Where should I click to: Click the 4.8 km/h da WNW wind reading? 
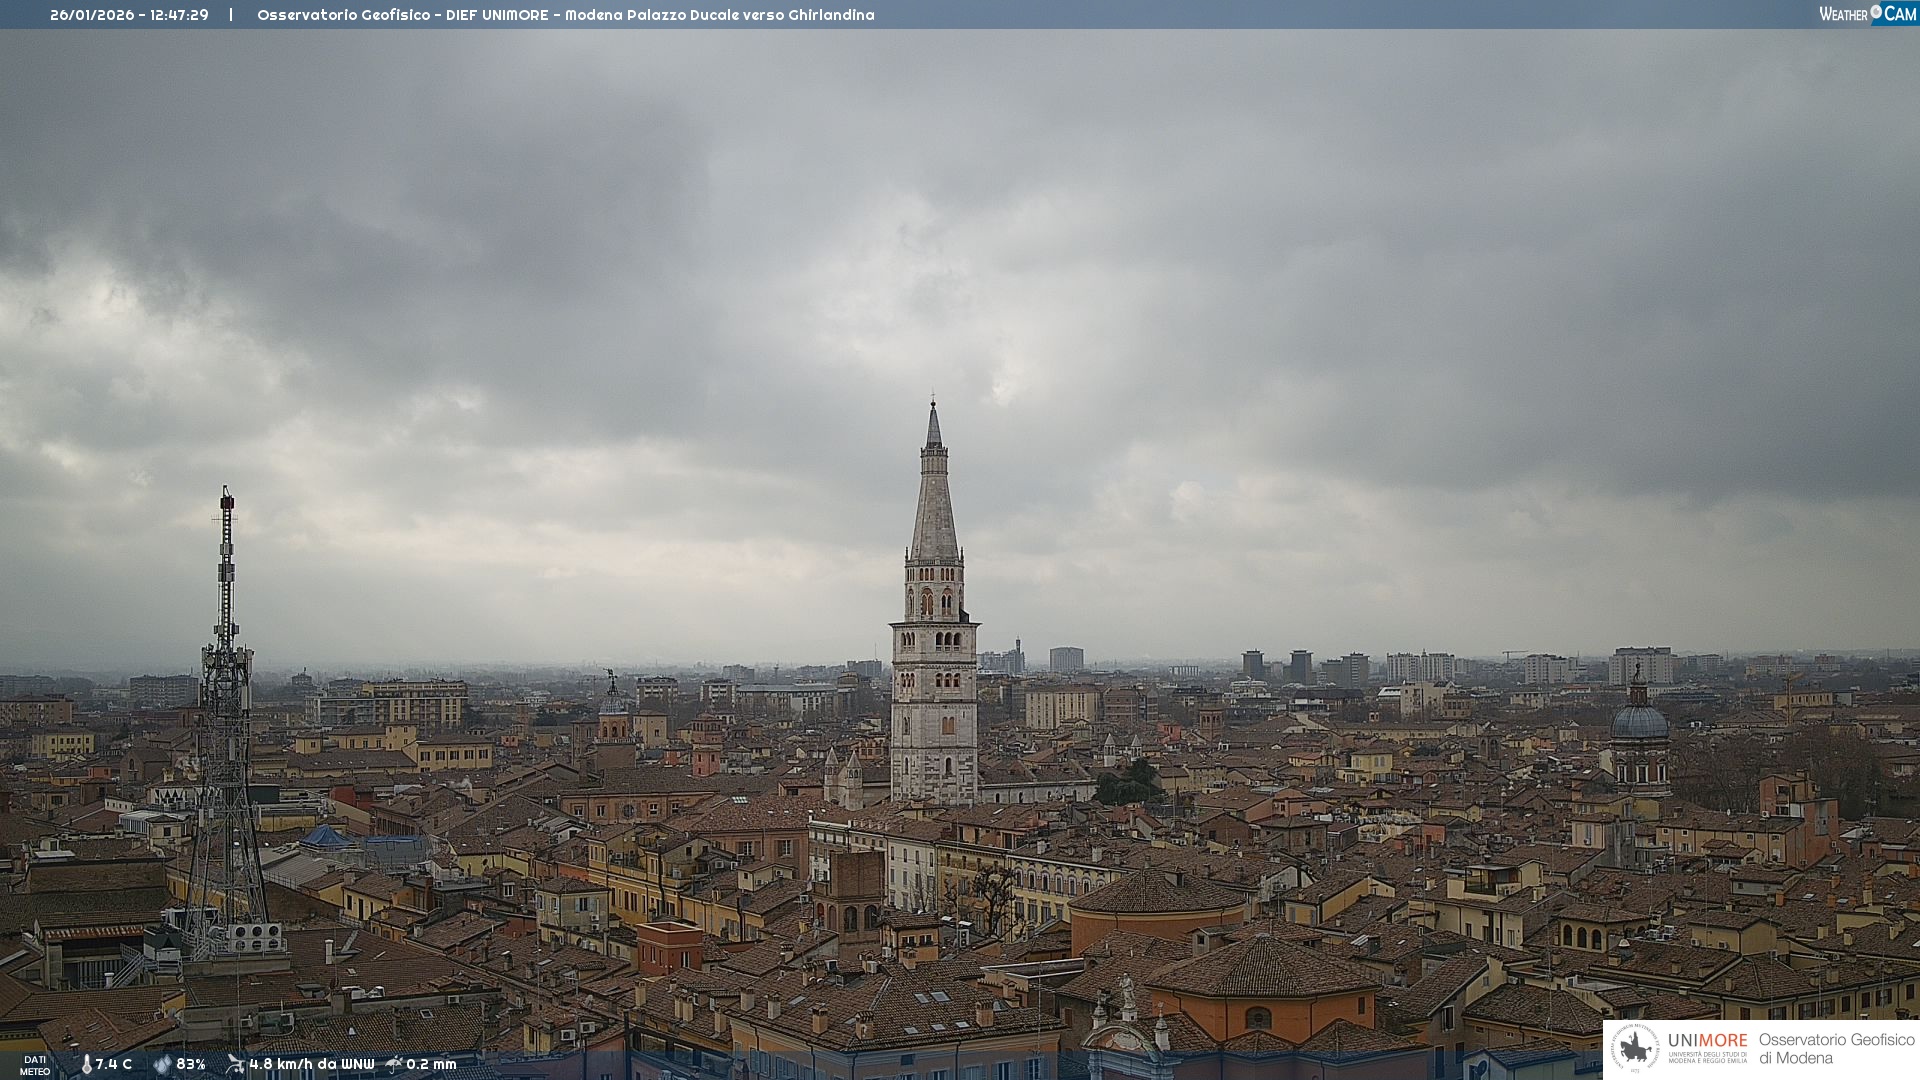(x=311, y=1064)
